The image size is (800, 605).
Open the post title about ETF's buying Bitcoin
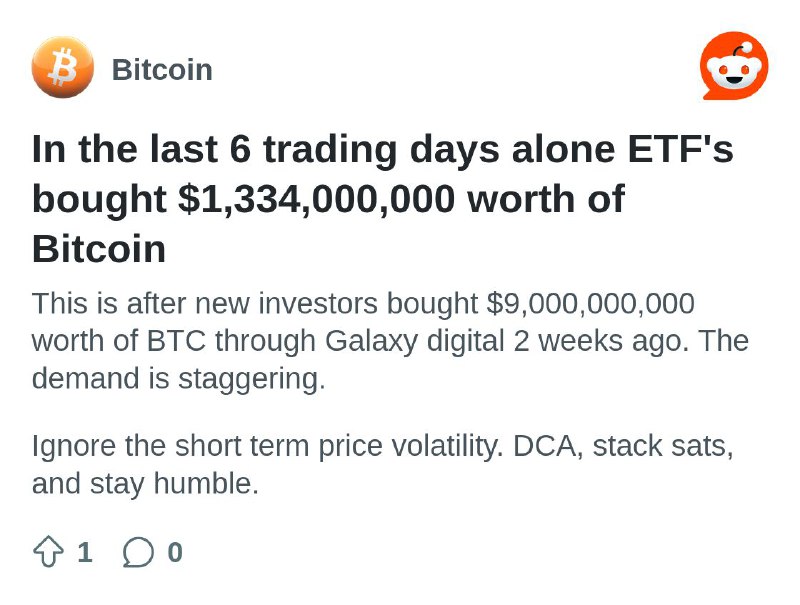(383, 198)
